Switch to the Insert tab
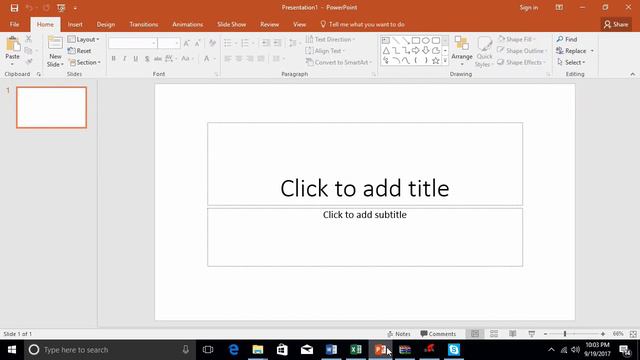 (75, 24)
